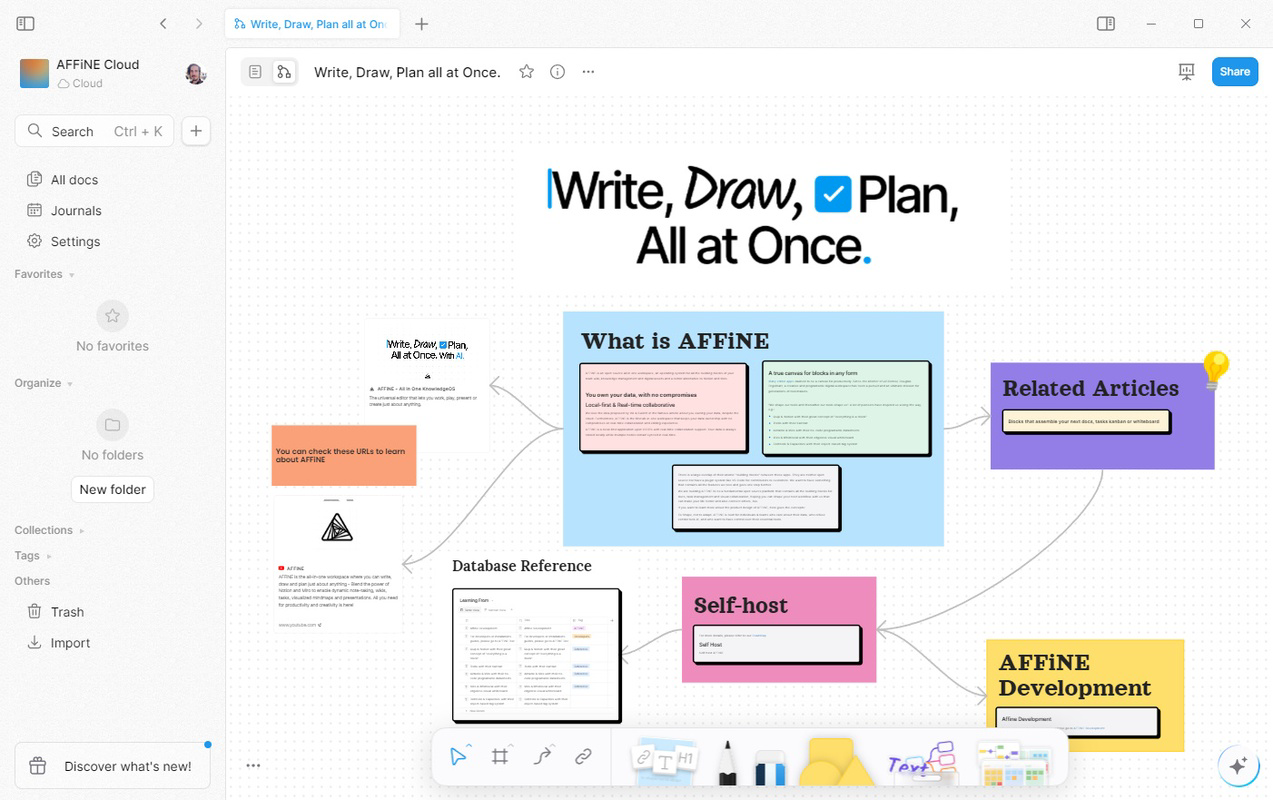The image size is (1273, 800).
Task: Select the orange URLs note
Action: click(x=344, y=456)
